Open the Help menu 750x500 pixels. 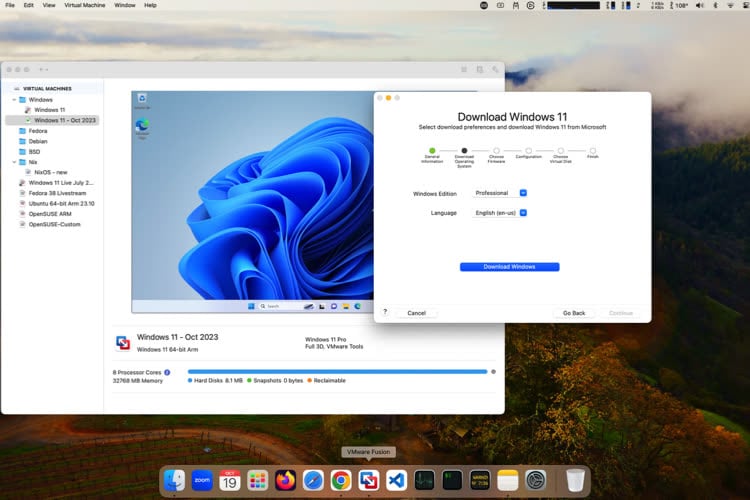click(150, 5)
